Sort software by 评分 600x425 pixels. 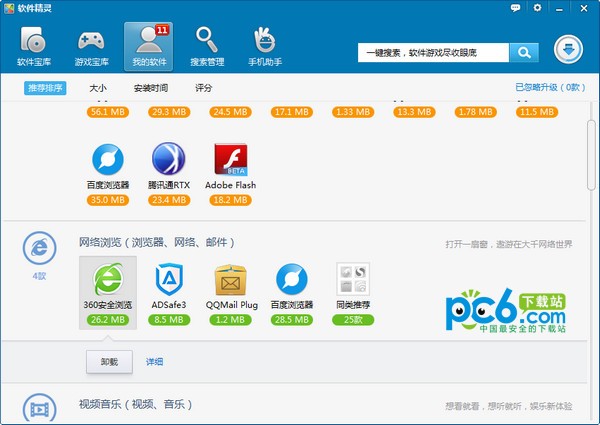tap(204, 88)
